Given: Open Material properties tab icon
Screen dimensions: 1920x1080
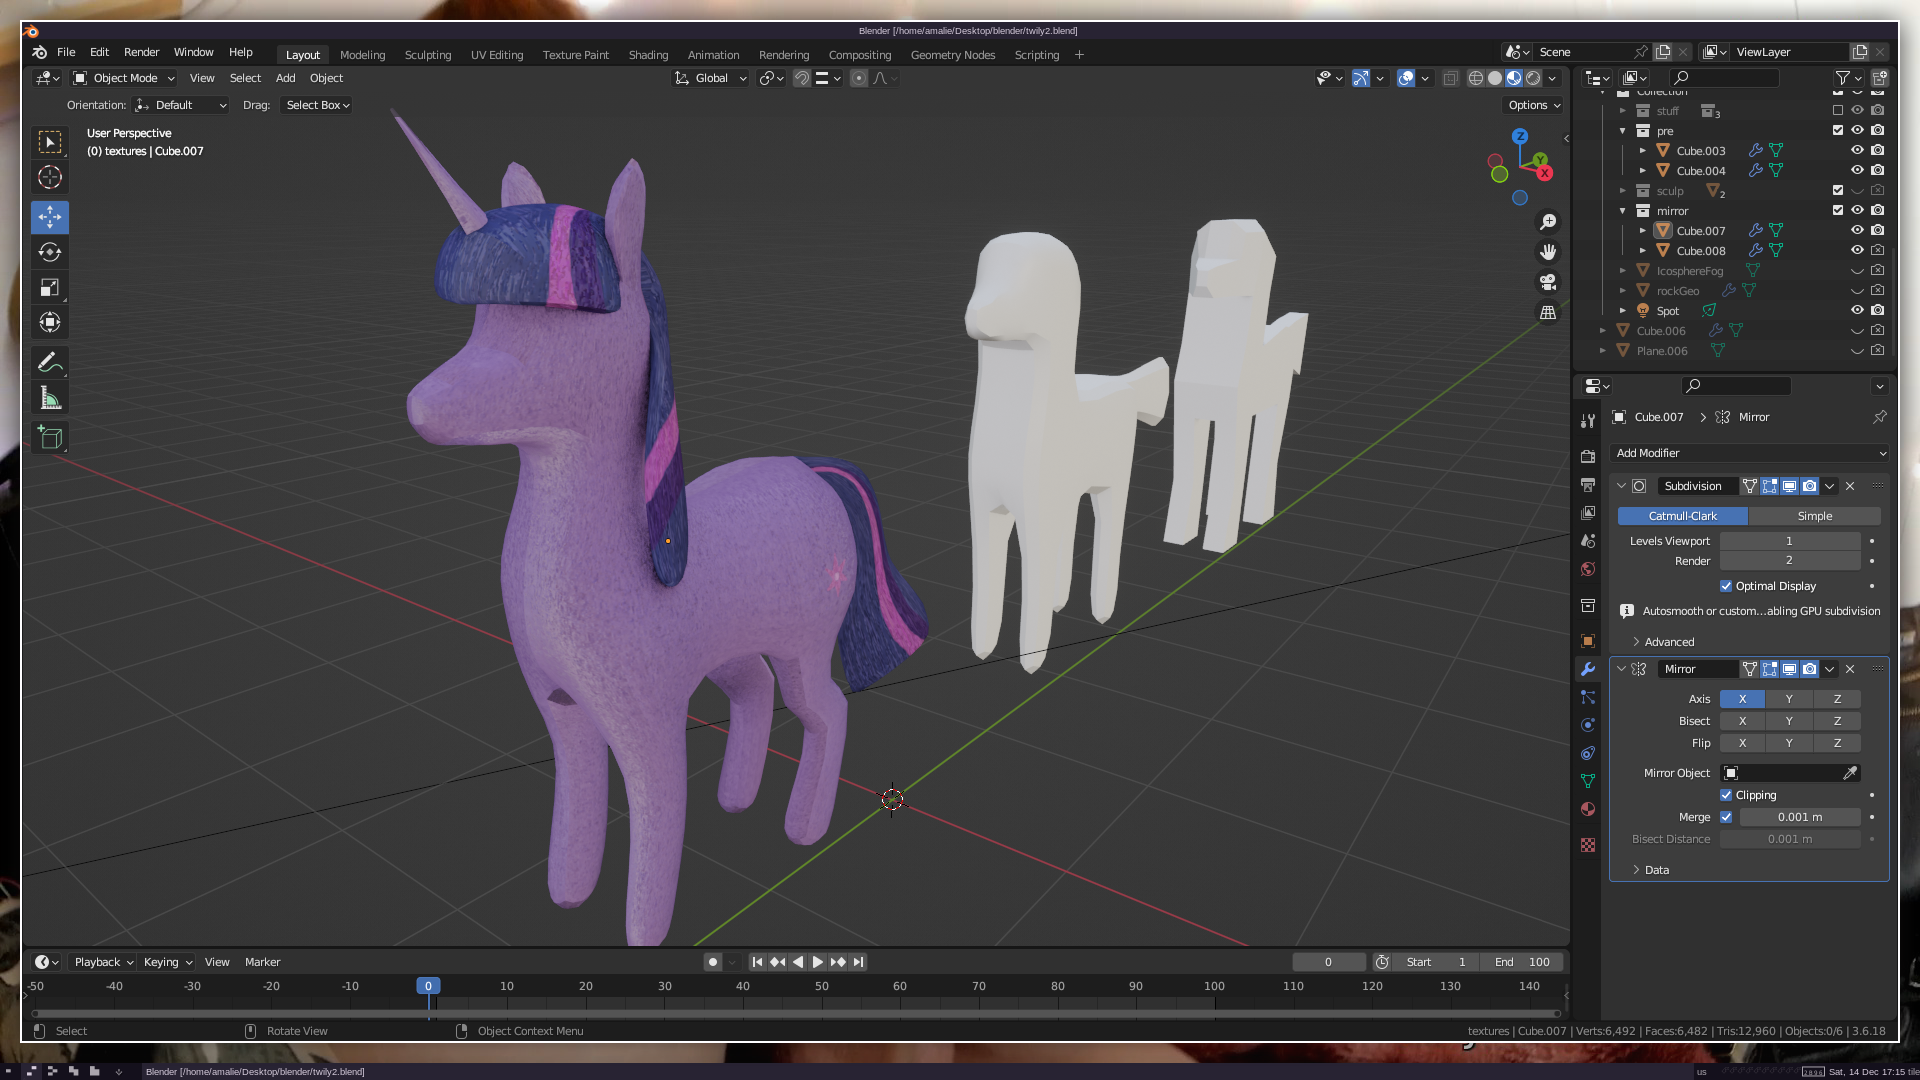Looking at the screenshot, I should point(1588,809).
